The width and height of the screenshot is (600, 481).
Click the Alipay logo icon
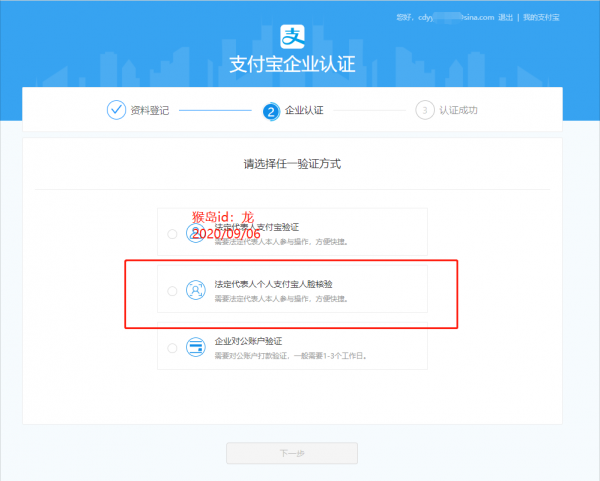[x=292, y=37]
